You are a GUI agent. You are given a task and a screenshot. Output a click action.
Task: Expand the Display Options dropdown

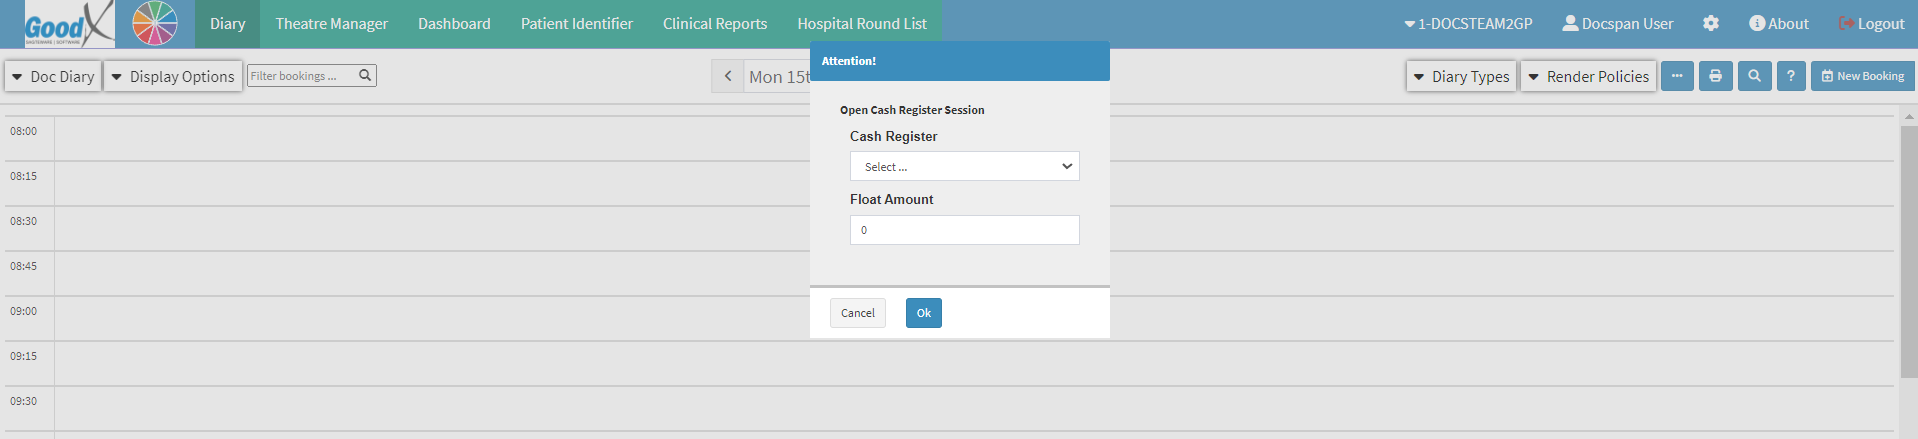[x=173, y=76]
